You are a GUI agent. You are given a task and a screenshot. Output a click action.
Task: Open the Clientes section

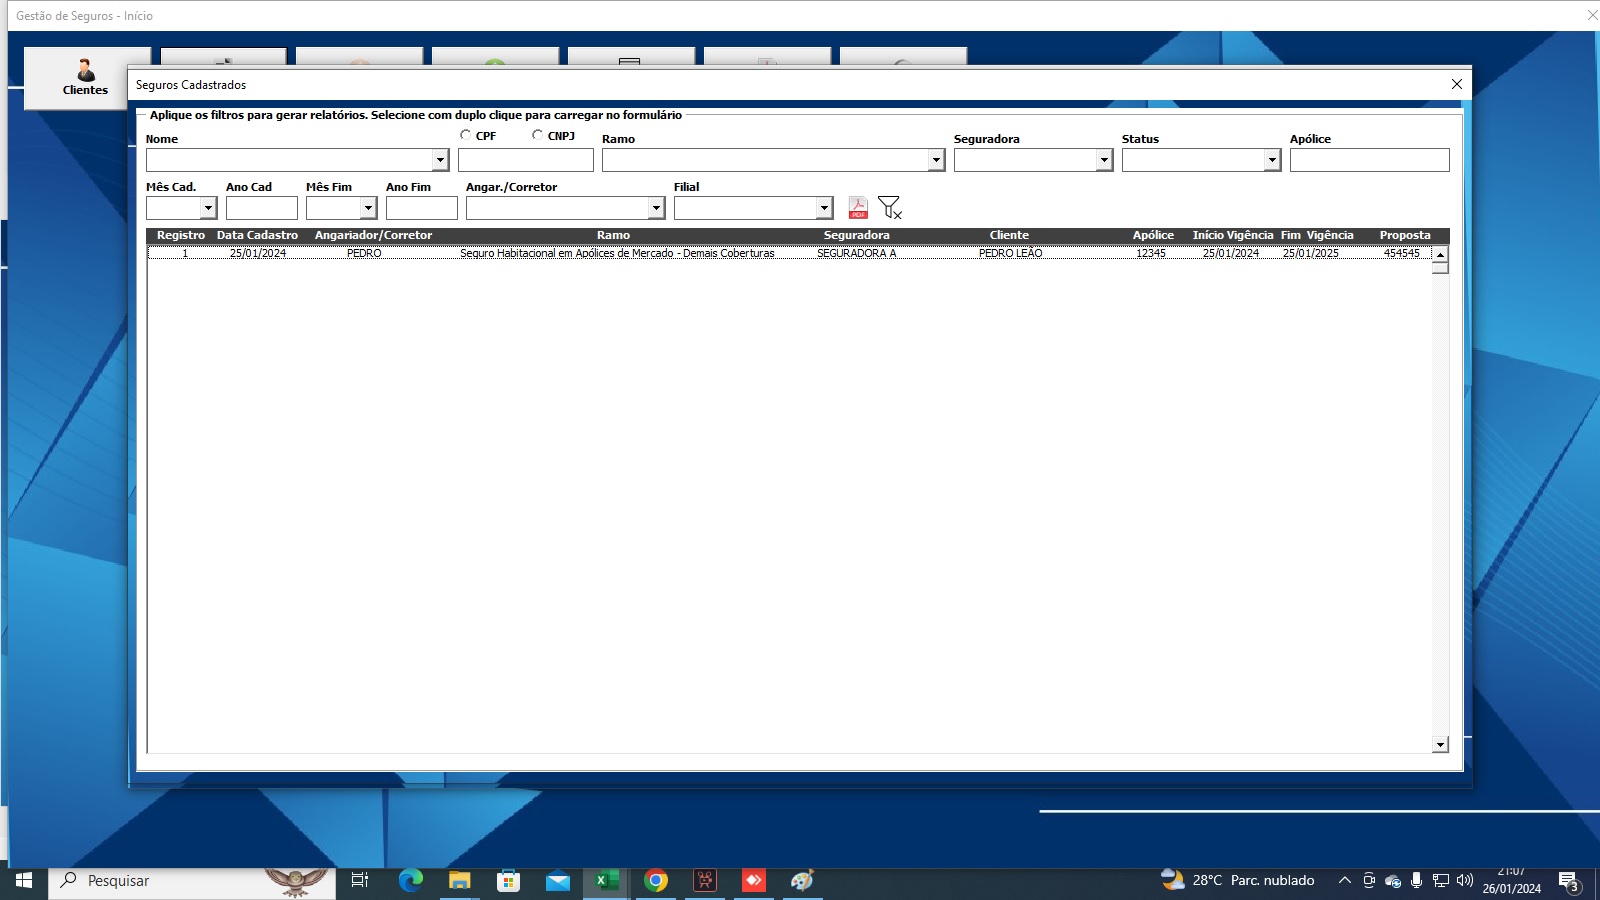(x=86, y=78)
